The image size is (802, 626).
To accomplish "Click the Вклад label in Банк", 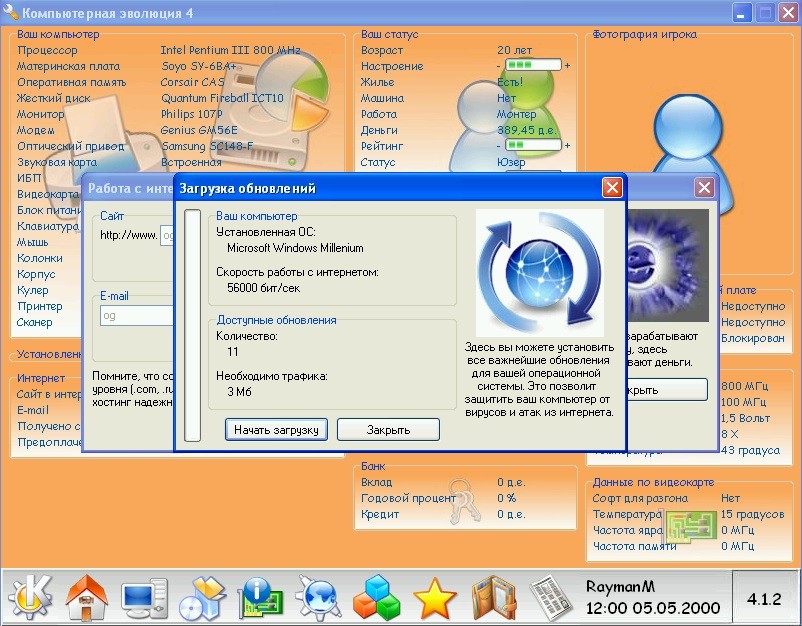I will tap(376, 482).
